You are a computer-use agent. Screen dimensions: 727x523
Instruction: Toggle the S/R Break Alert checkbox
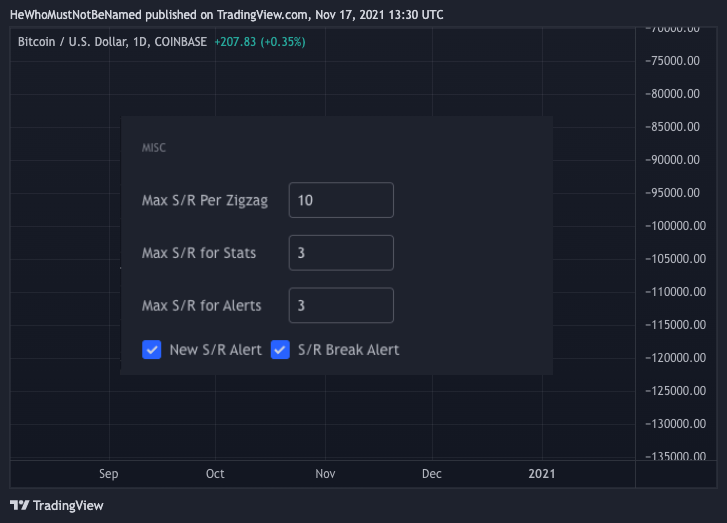[280, 350]
